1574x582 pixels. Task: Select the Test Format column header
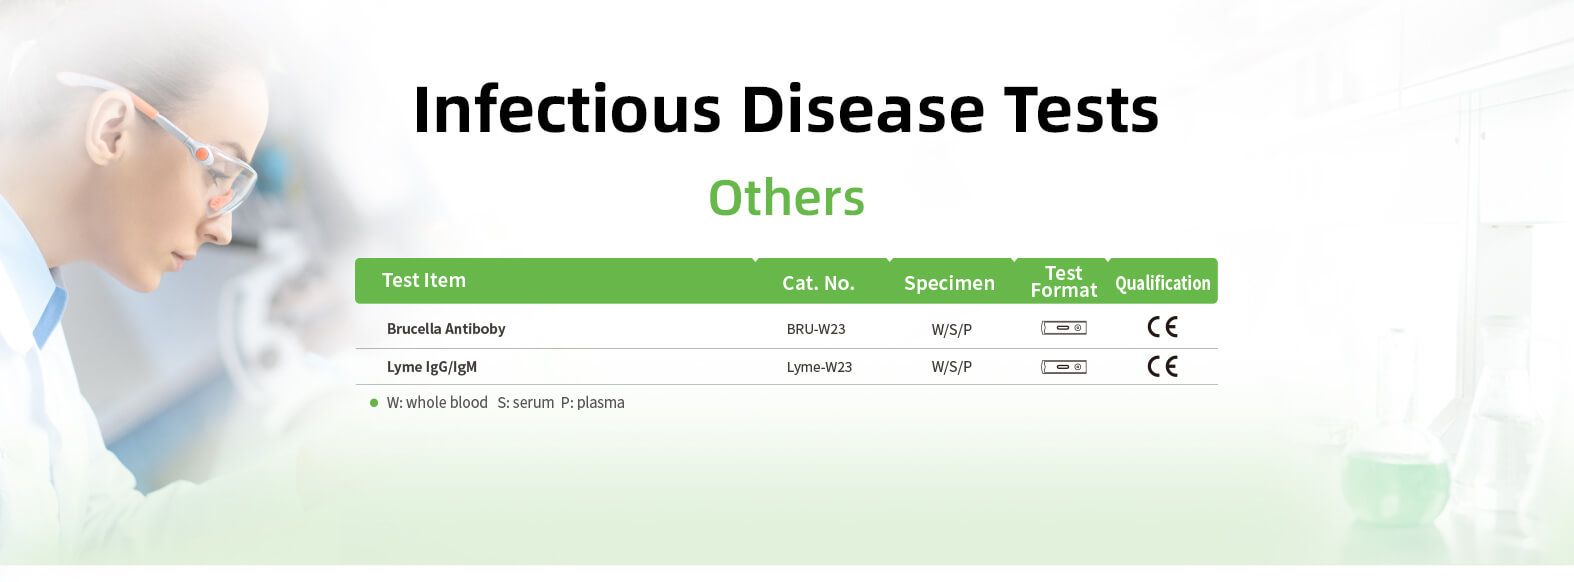click(x=1064, y=282)
